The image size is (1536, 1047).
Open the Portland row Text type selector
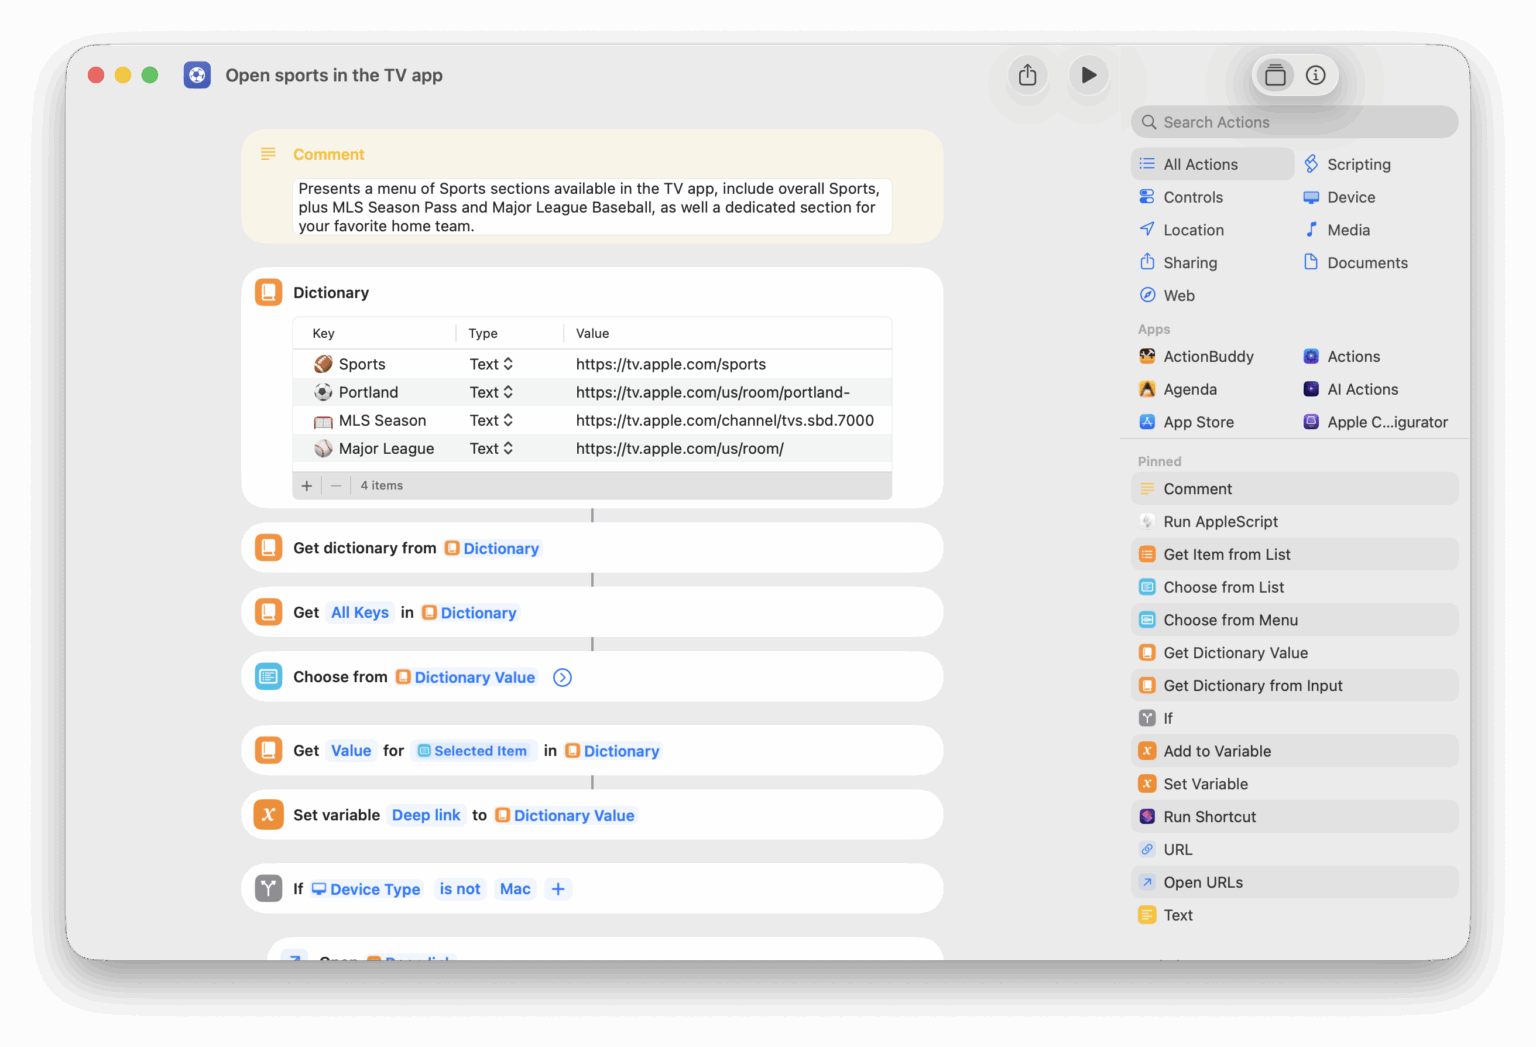click(x=491, y=392)
